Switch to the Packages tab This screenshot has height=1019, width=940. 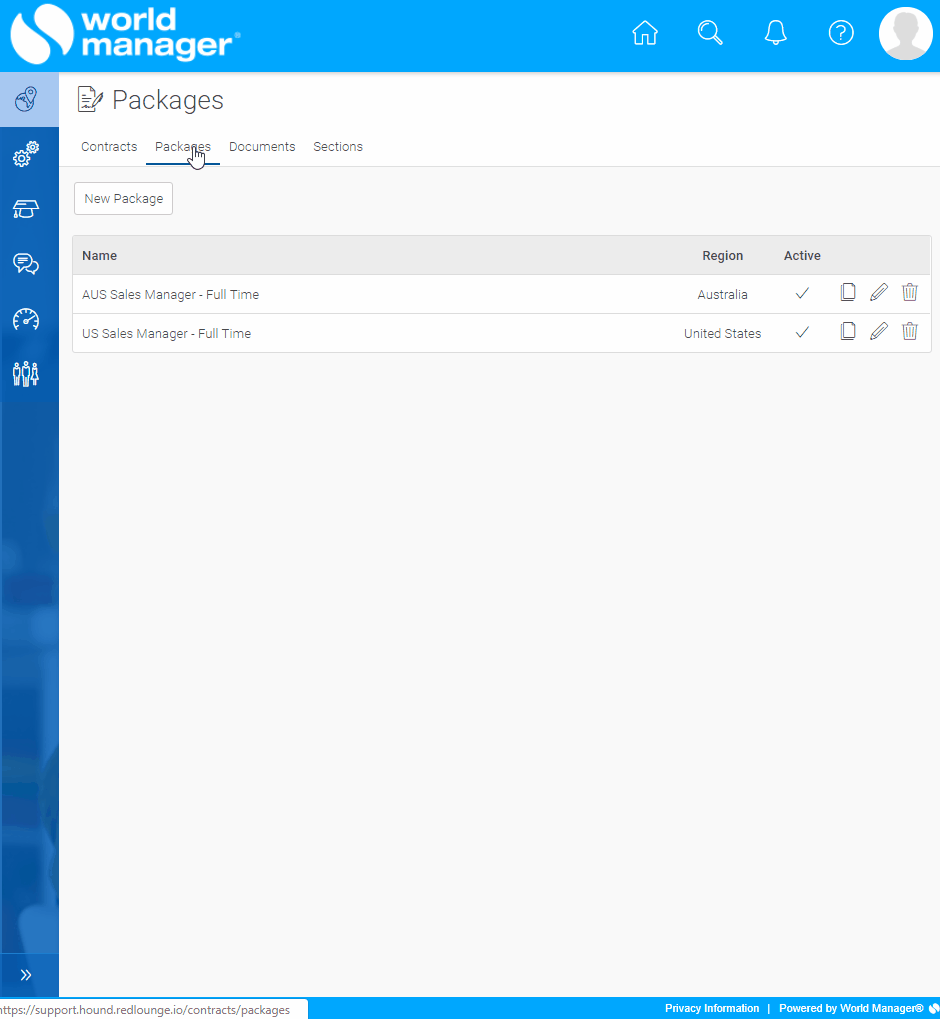coord(183,147)
